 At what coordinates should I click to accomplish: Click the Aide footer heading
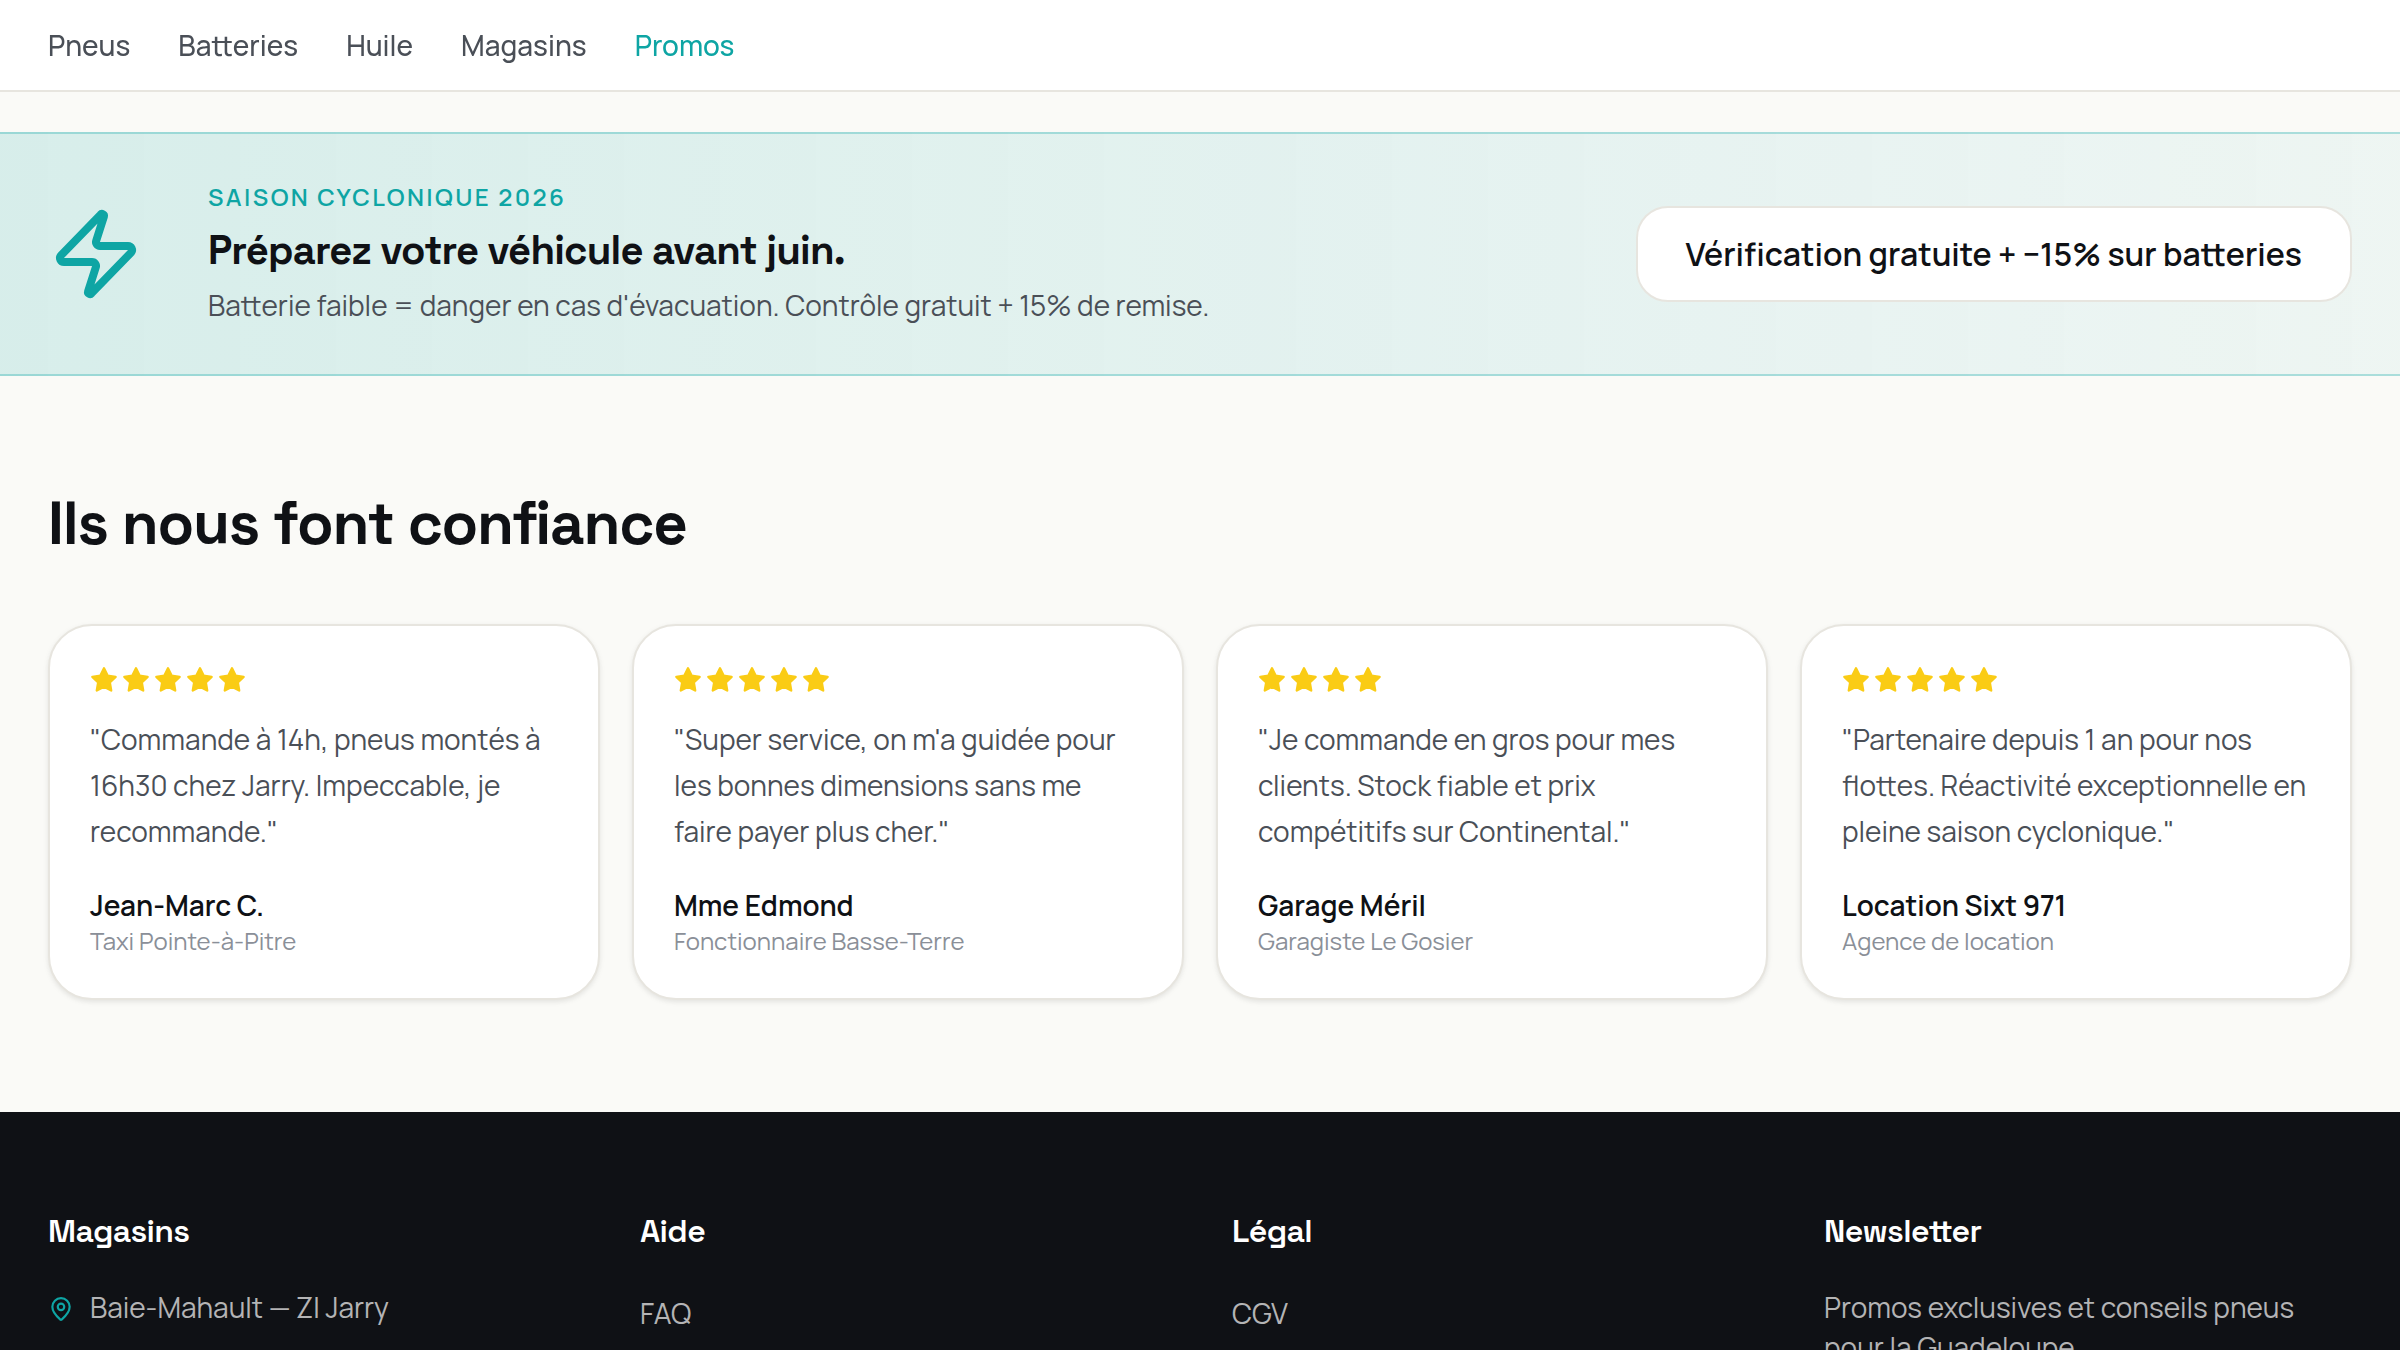(x=673, y=1232)
